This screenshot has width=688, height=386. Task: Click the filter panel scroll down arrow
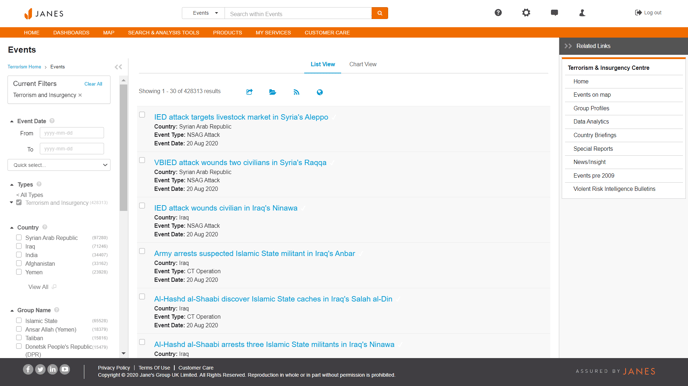pyautogui.click(x=123, y=353)
